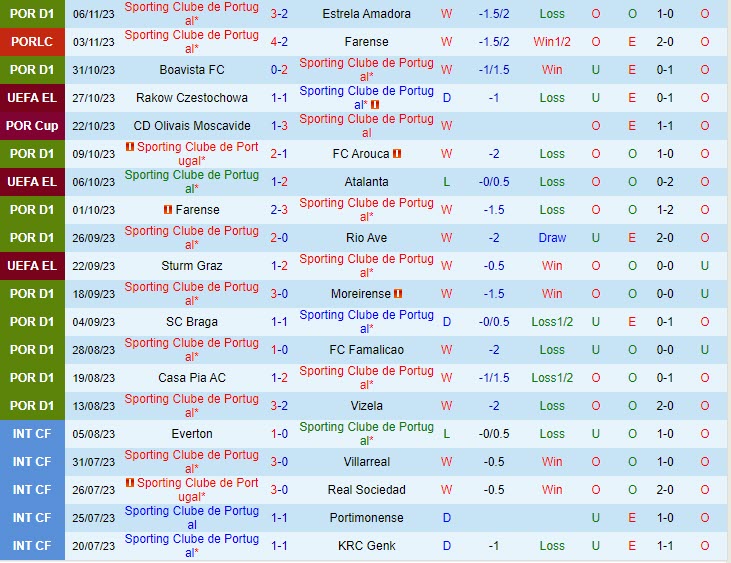Click the red card icon on the 26/07/23 Sporting row
731x563 pixels.
click(x=130, y=483)
